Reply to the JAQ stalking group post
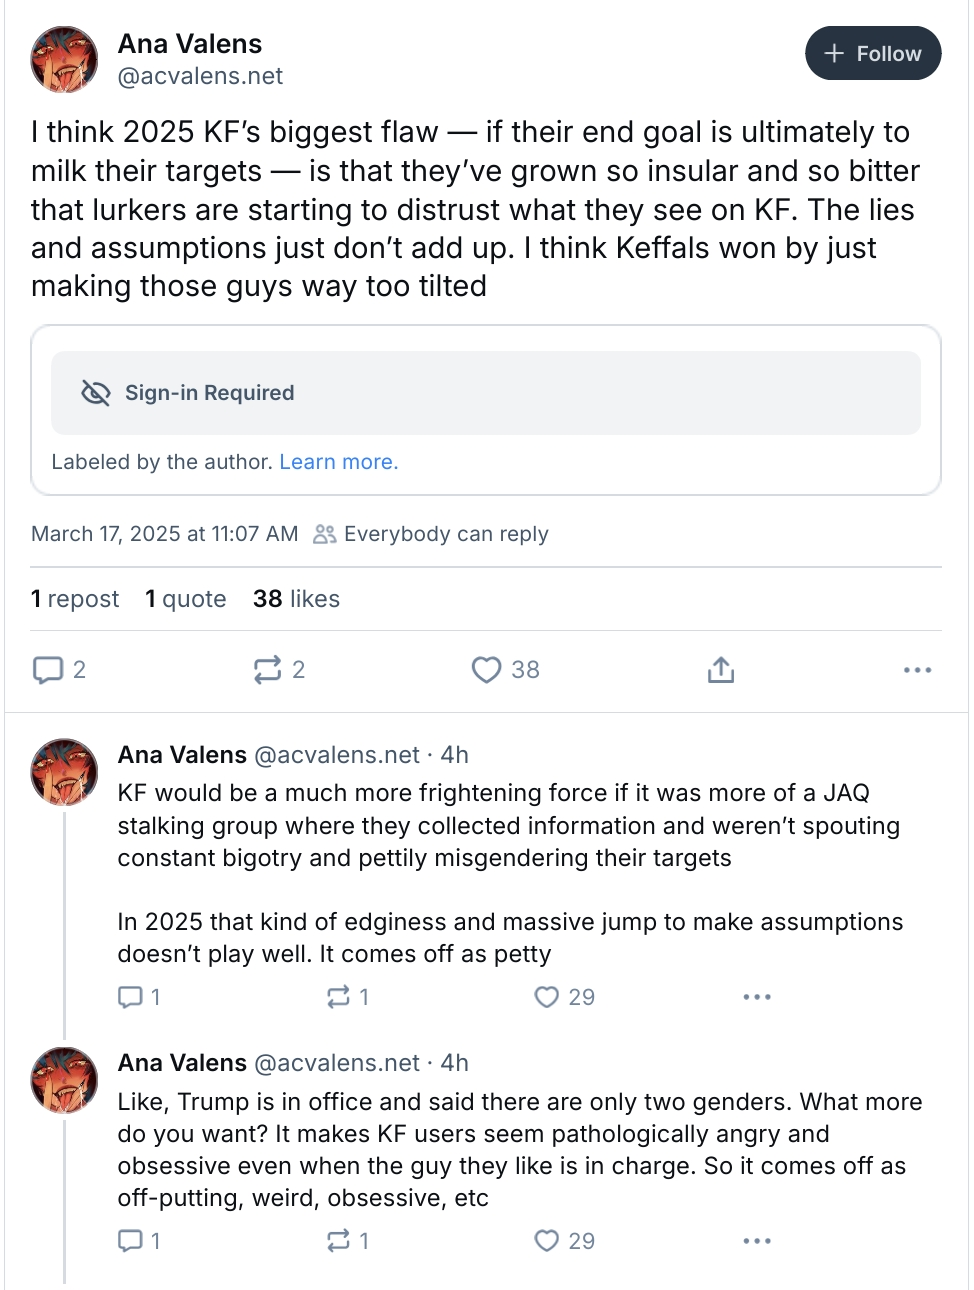974x1290 pixels. coord(131,997)
